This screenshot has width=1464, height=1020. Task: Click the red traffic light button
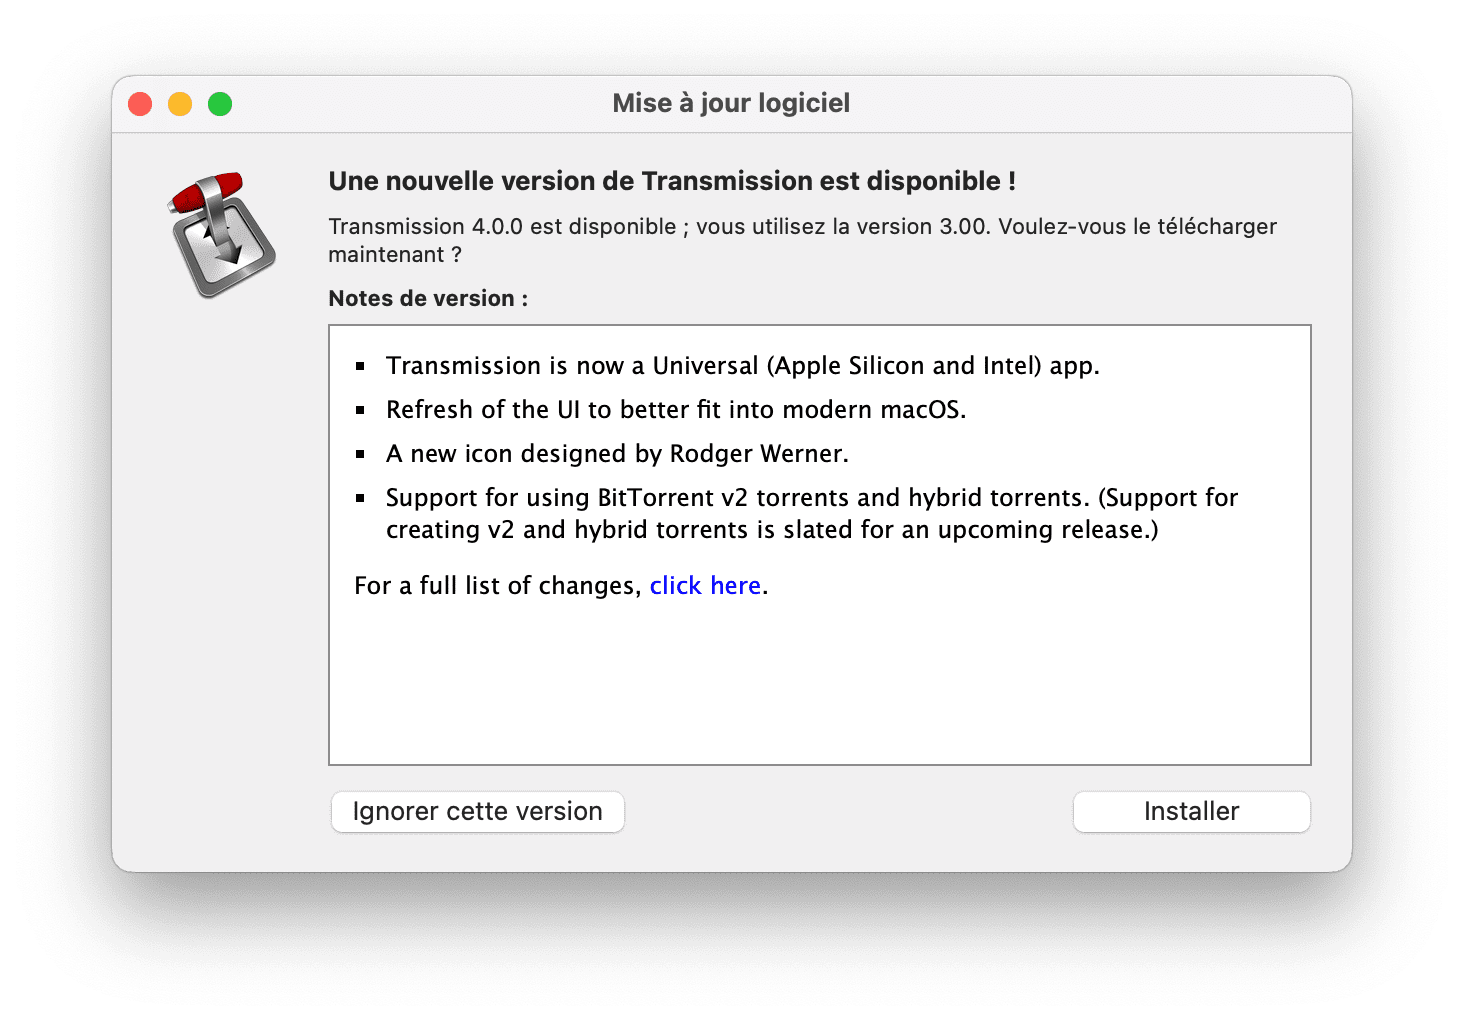[x=140, y=103]
